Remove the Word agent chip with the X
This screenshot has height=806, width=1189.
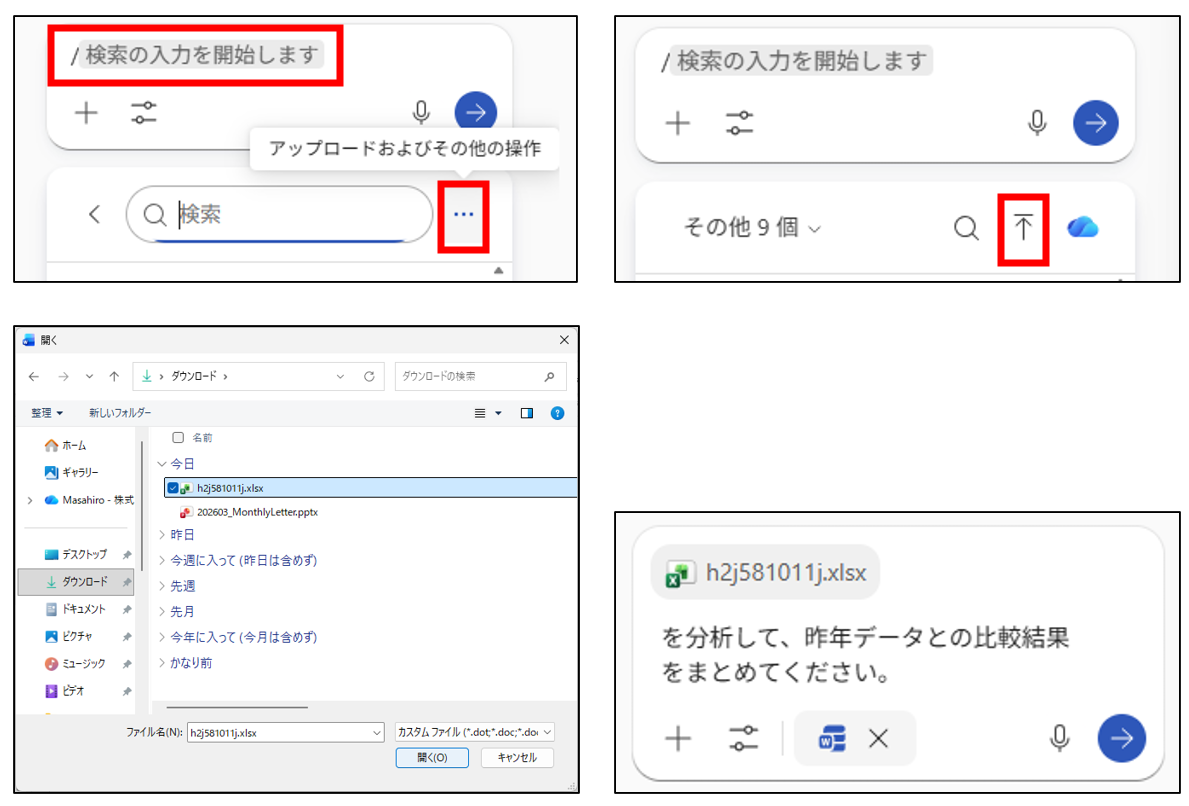pyautogui.click(x=878, y=739)
